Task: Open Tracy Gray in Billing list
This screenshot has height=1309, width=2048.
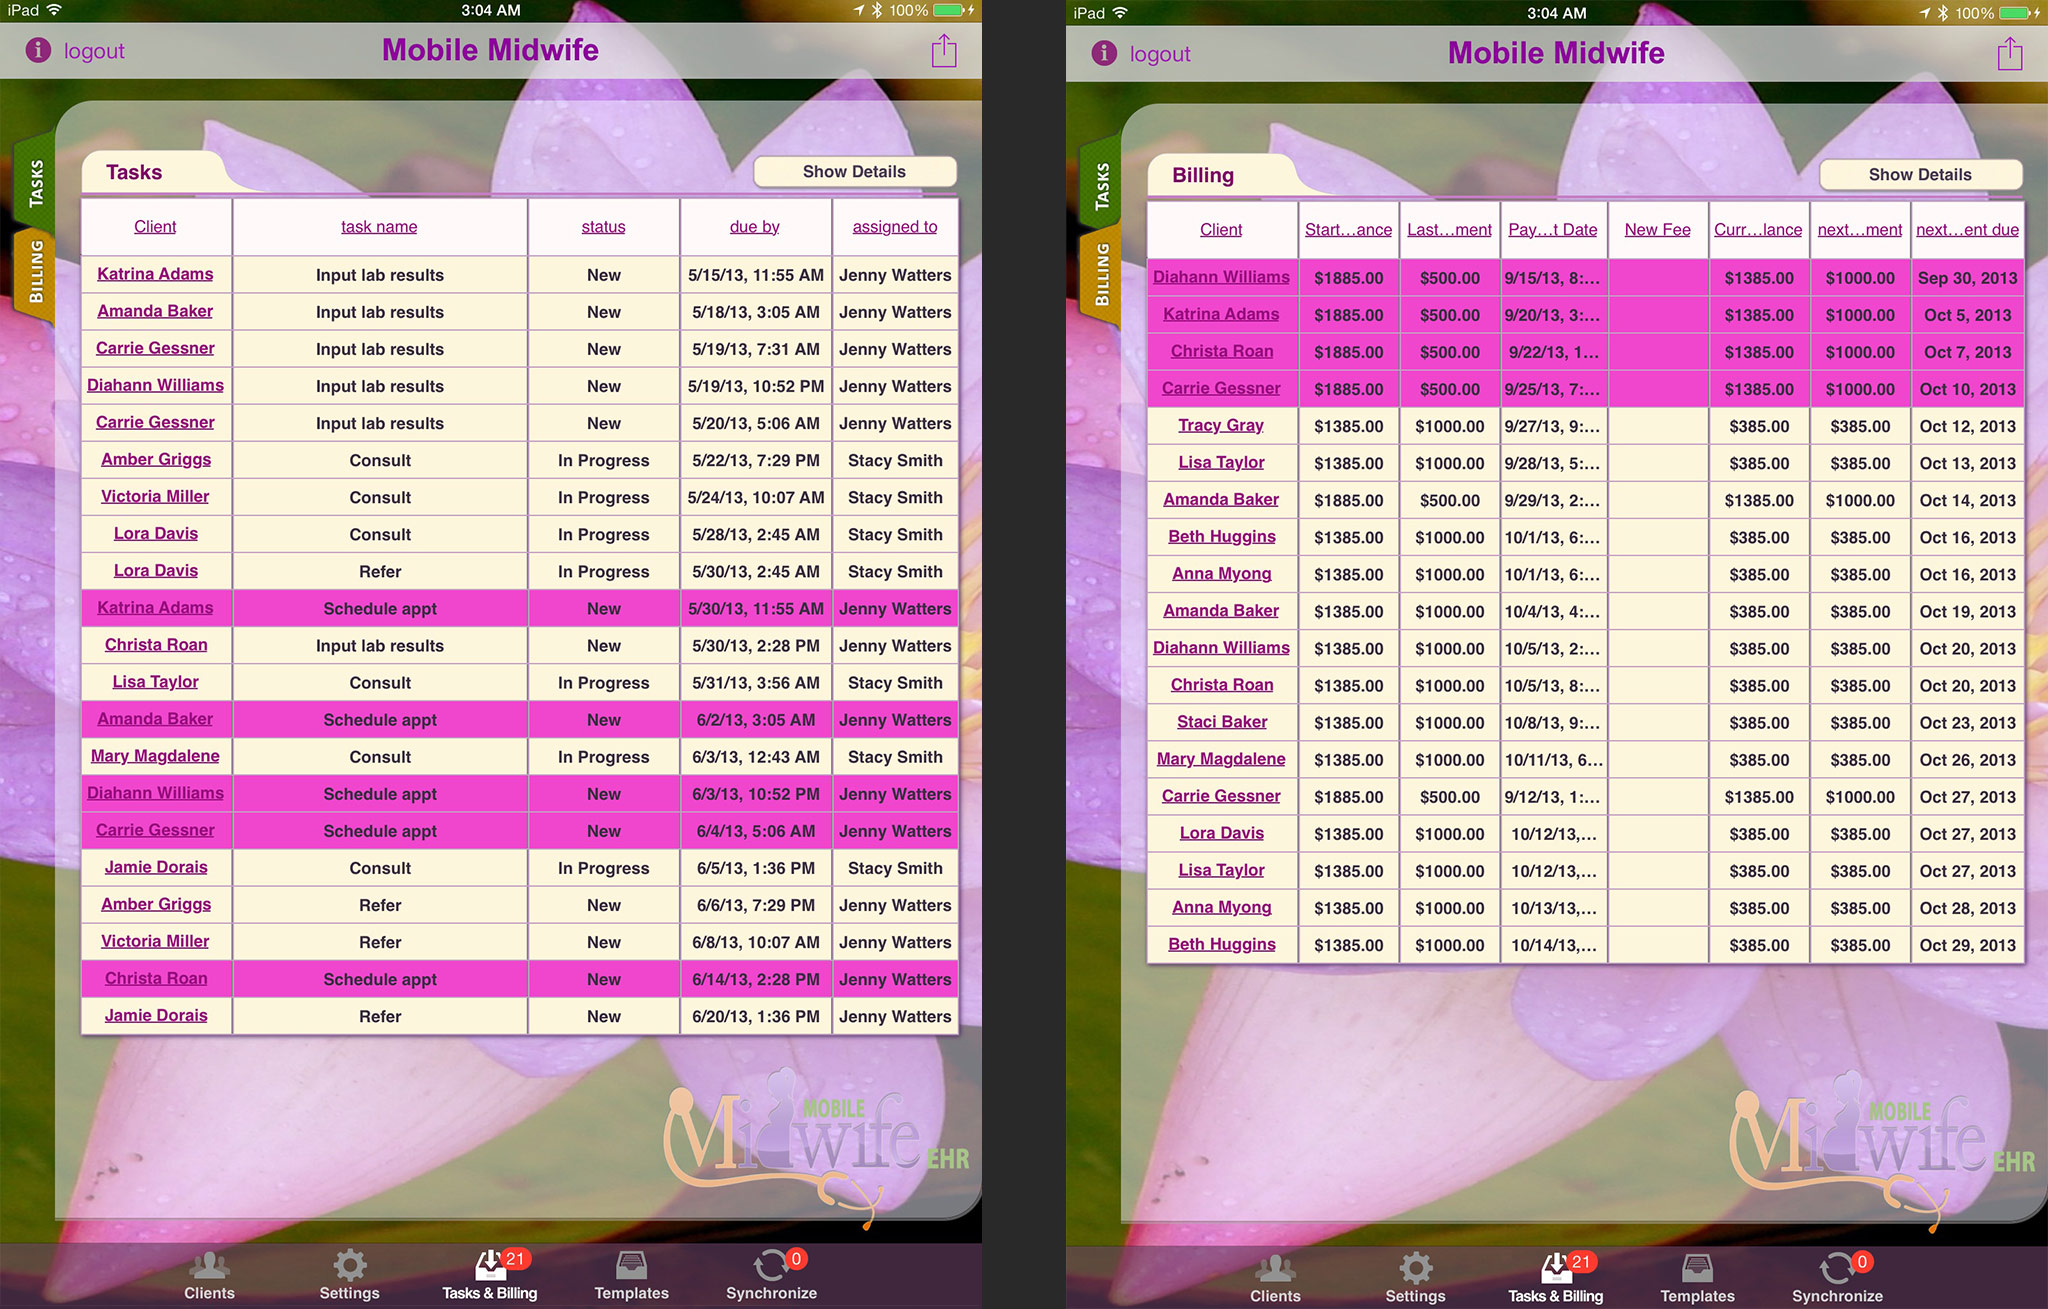Action: coord(1221,425)
